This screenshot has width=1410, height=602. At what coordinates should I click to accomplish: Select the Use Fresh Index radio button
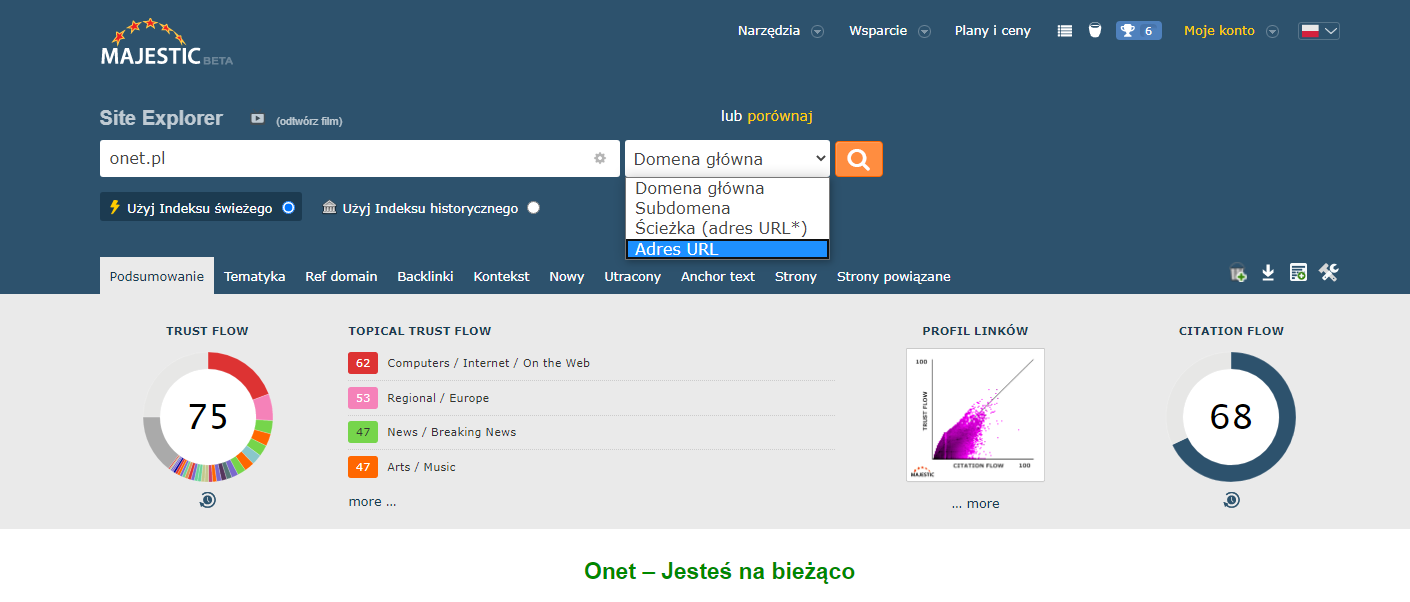coord(288,208)
